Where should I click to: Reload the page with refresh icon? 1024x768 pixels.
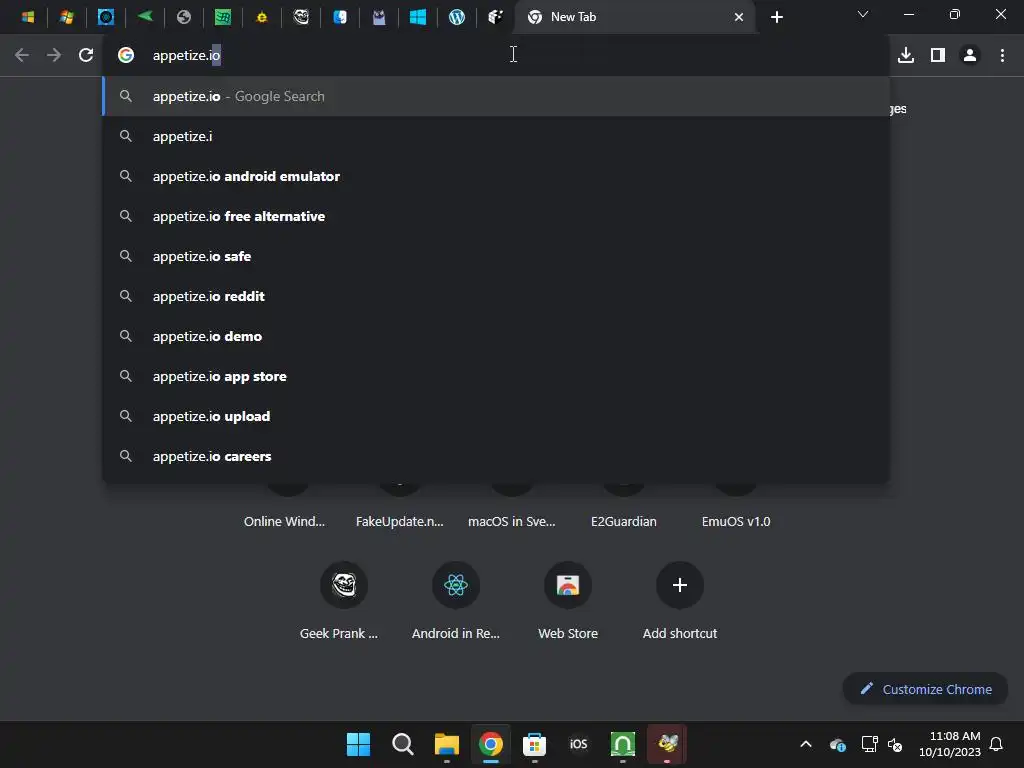coord(86,55)
